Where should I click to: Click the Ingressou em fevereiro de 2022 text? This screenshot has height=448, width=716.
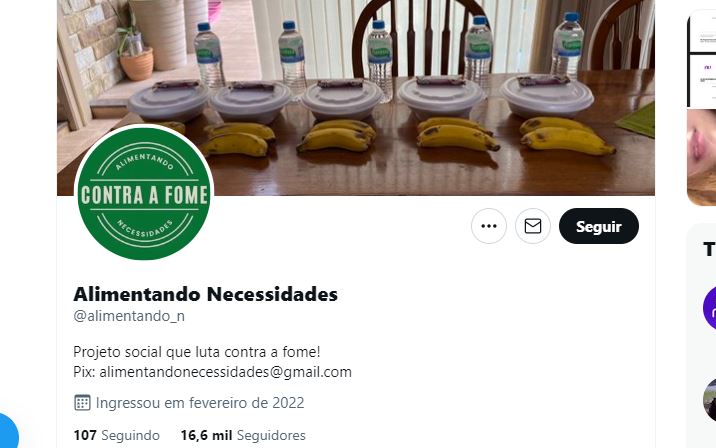click(200, 403)
